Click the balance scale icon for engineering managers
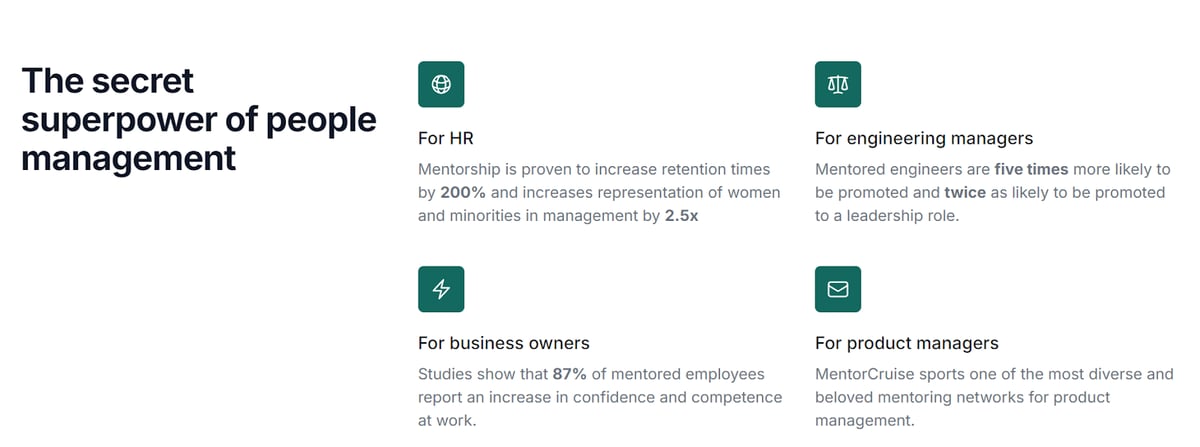 [x=838, y=84]
